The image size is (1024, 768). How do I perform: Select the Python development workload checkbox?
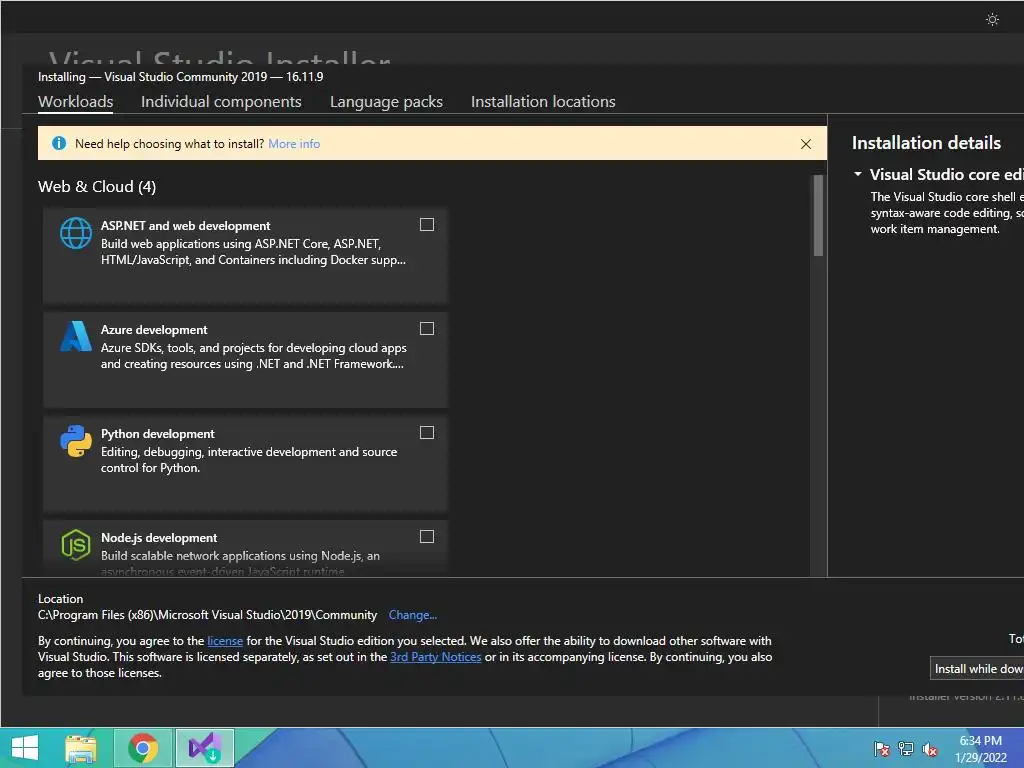[426, 432]
